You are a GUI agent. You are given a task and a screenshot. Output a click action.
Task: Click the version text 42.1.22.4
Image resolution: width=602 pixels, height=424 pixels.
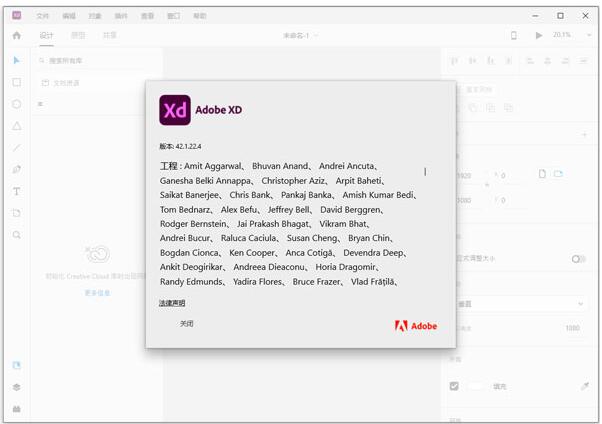coord(189,146)
